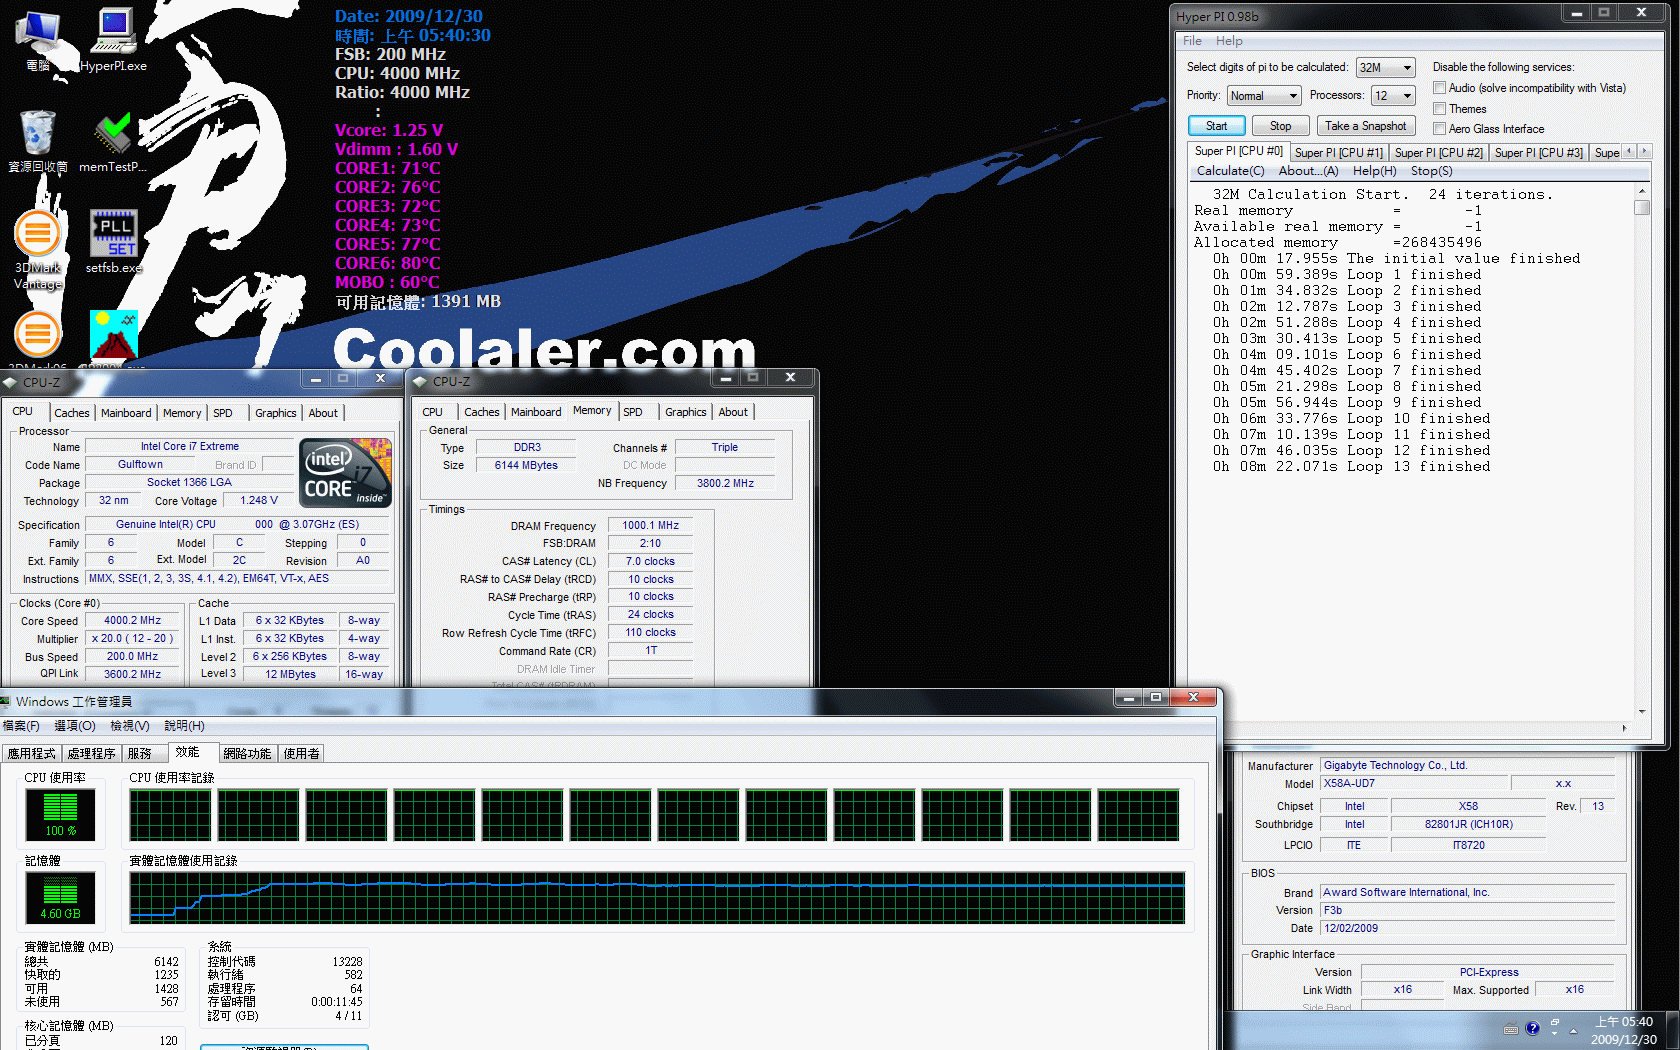The width and height of the screenshot is (1680, 1050).
Task: Click the DRAM Frequency 1000.1 MHz value
Action: coord(651,525)
